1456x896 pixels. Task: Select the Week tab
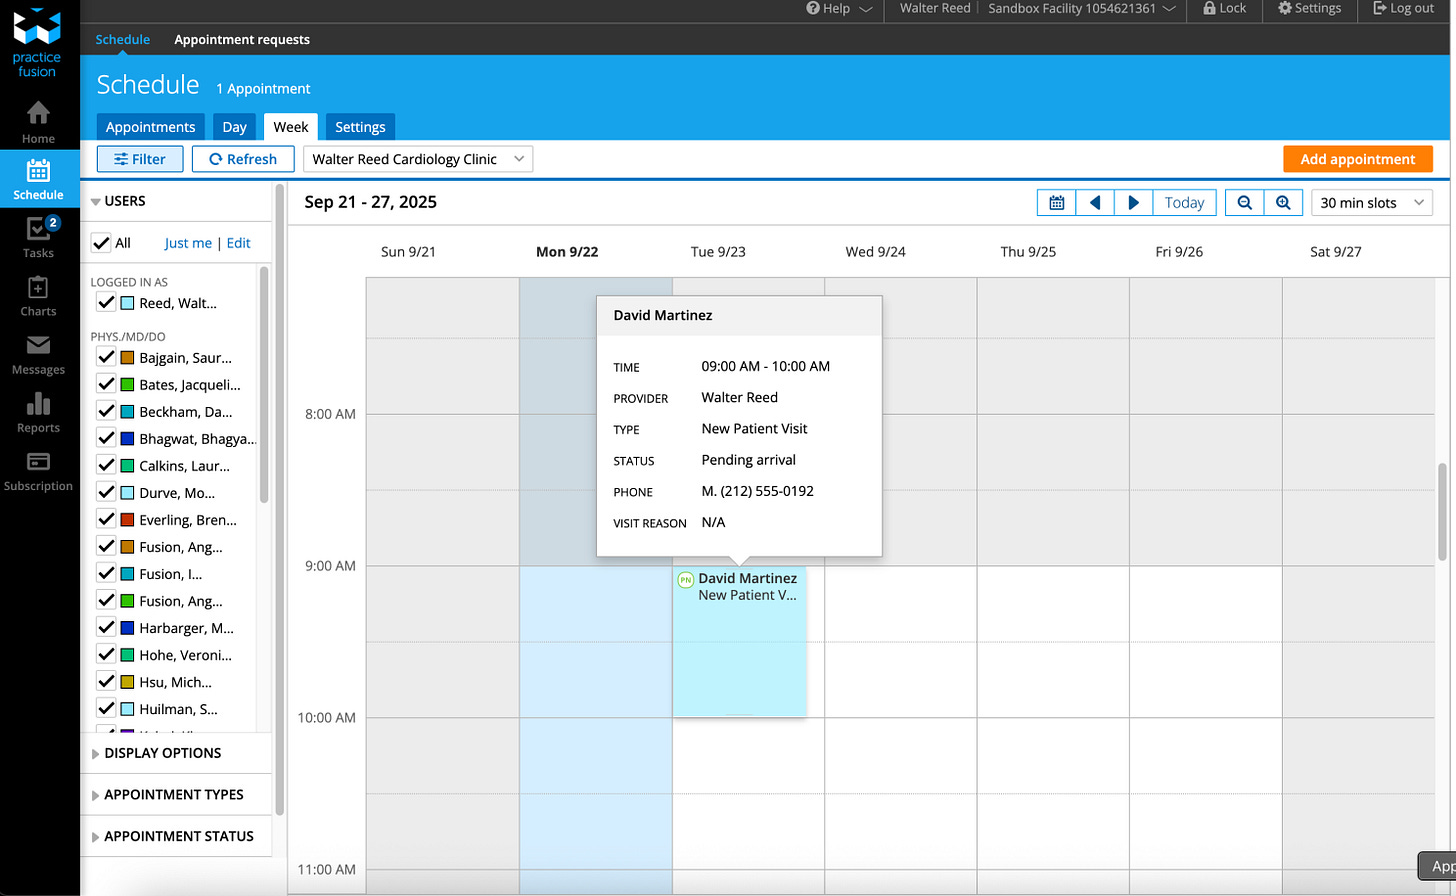click(x=291, y=127)
